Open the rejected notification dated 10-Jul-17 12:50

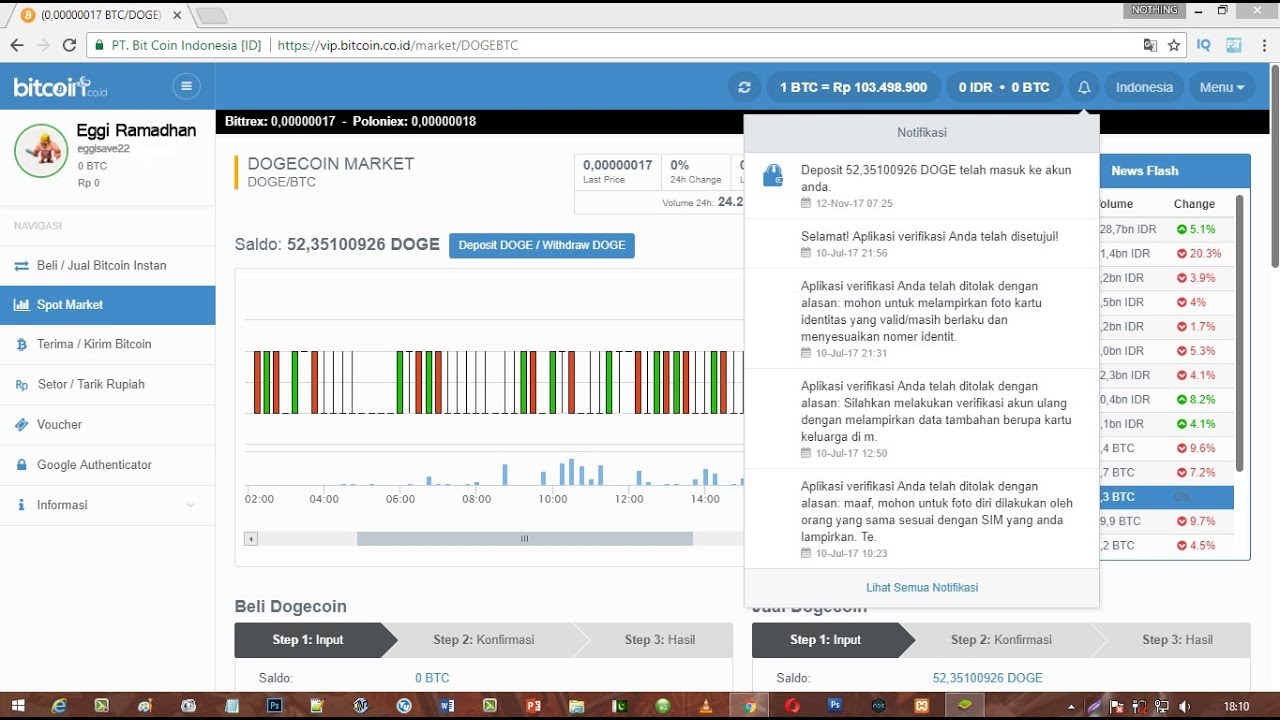(x=921, y=419)
